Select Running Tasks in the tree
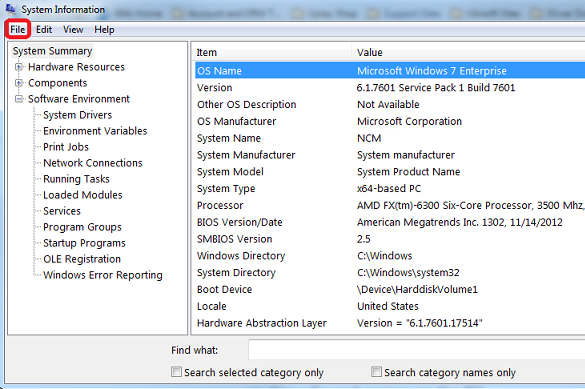Image resolution: width=585 pixels, height=389 pixels. pyautogui.click(x=76, y=179)
